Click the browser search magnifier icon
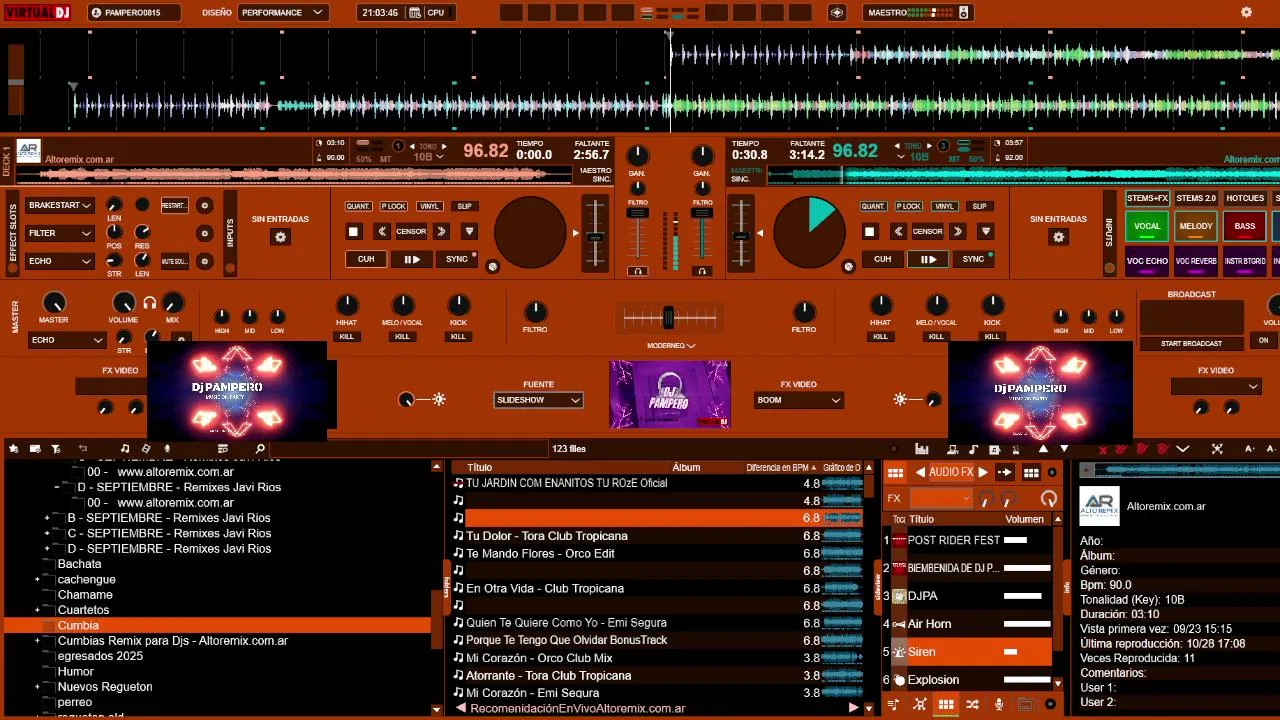The height and width of the screenshot is (720, 1280). (x=260, y=449)
